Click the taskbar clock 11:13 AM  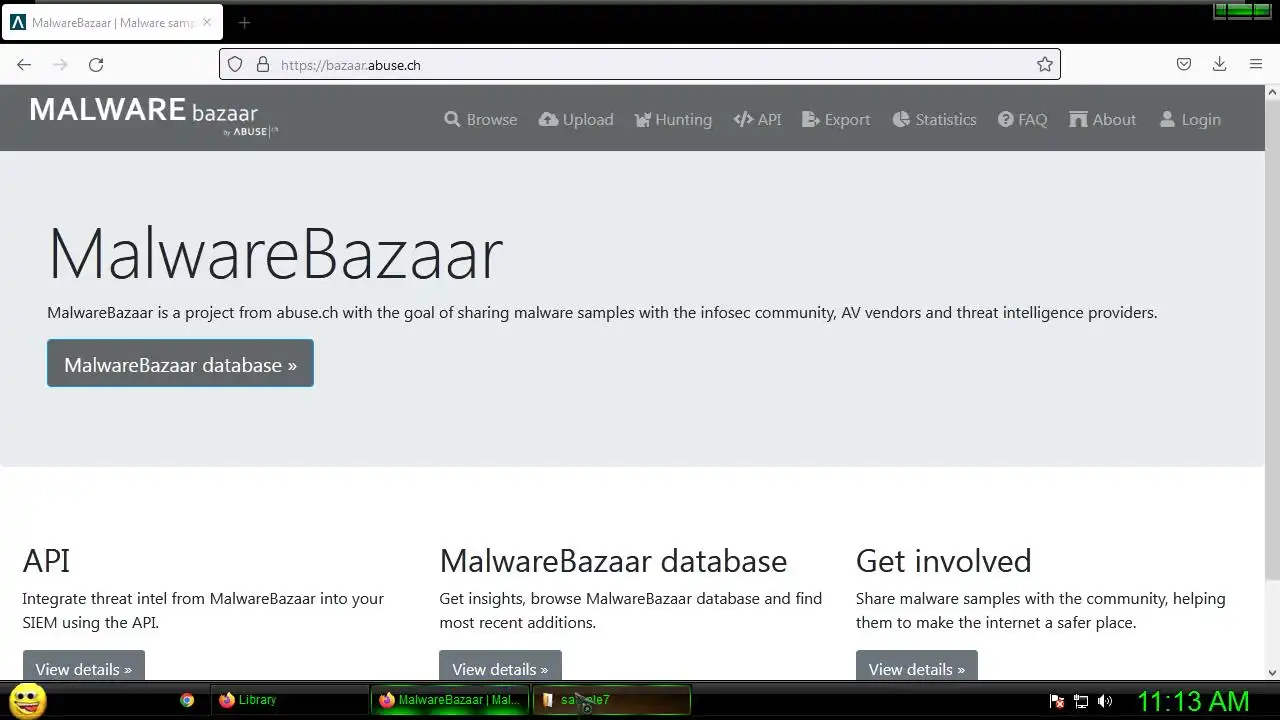[x=1193, y=701]
